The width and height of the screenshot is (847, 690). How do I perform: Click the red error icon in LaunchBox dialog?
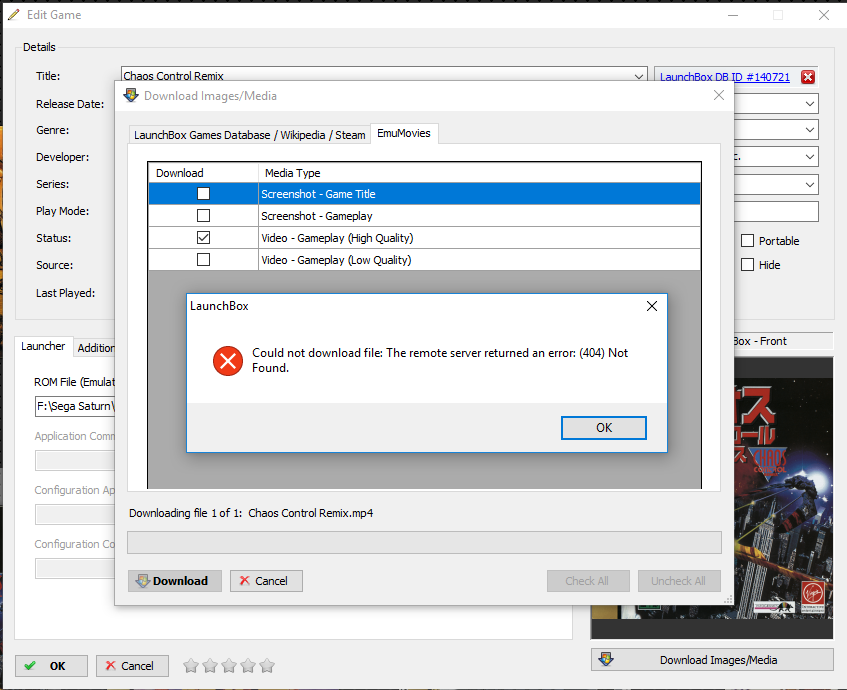coord(227,361)
